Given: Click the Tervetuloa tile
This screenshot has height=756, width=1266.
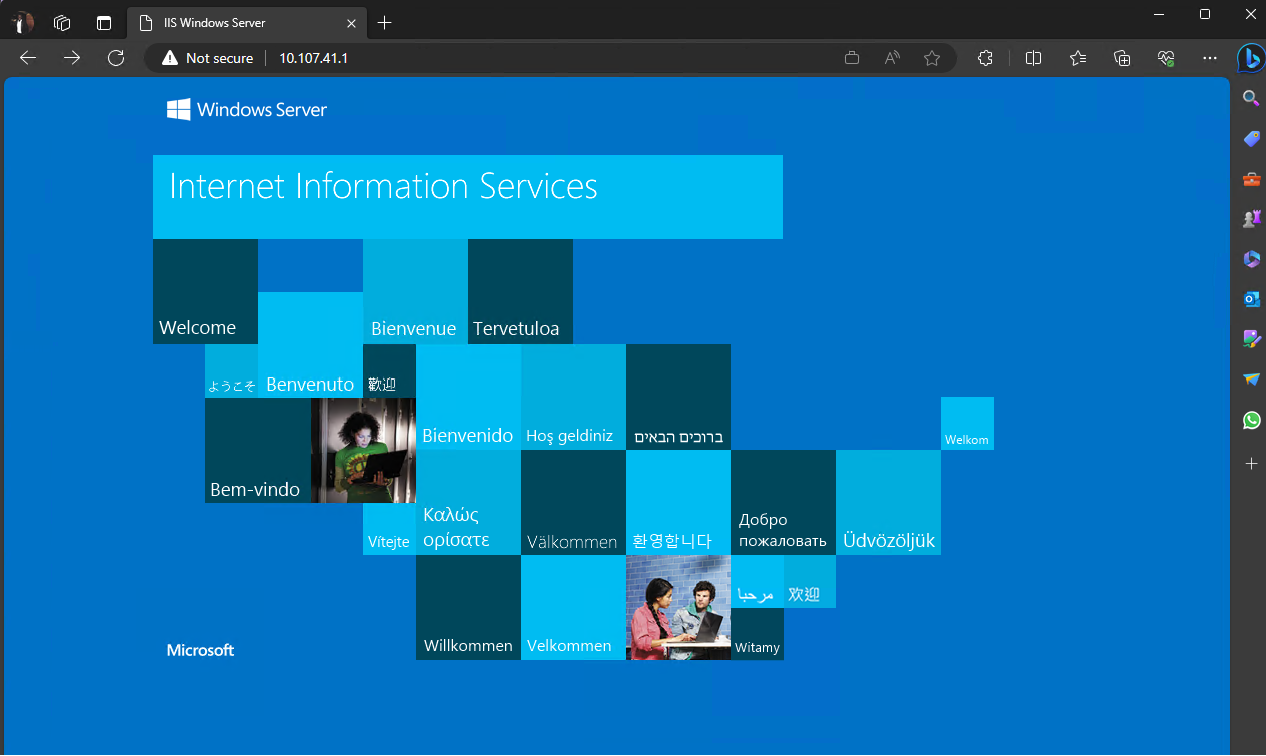Looking at the screenshot, I should tap(520, 291).
